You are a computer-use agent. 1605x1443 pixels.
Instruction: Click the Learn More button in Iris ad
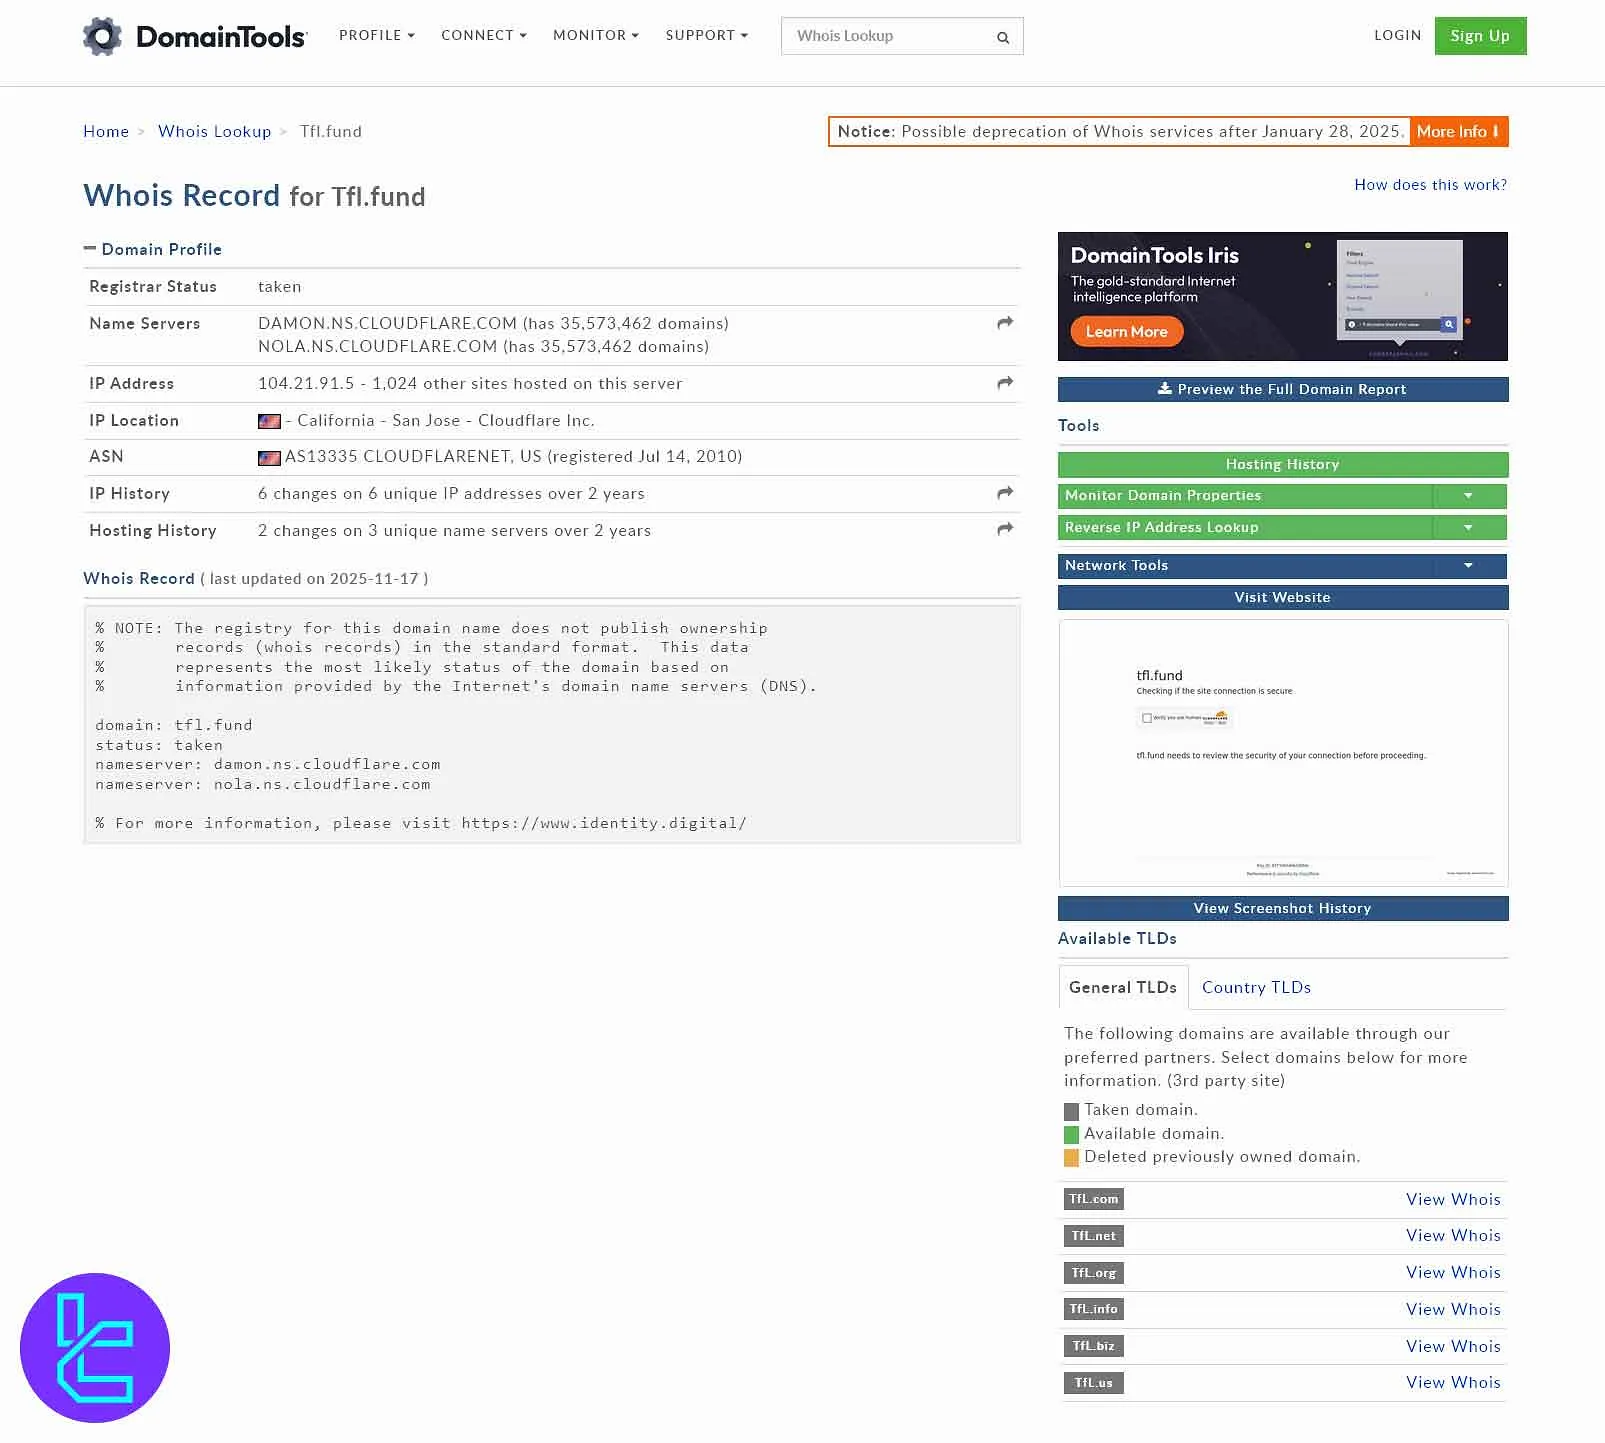[x=1126, y=332]
